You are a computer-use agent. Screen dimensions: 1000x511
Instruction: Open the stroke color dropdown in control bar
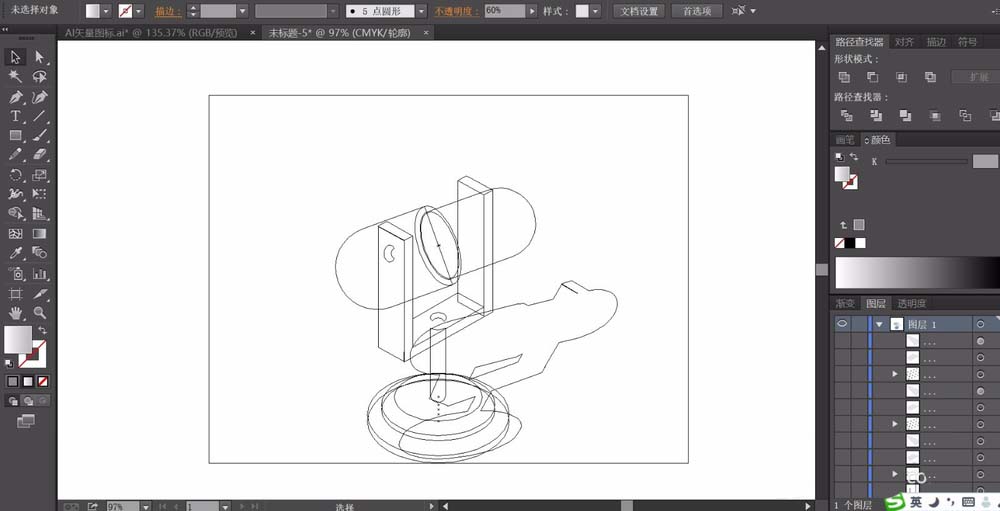point(139,11)
